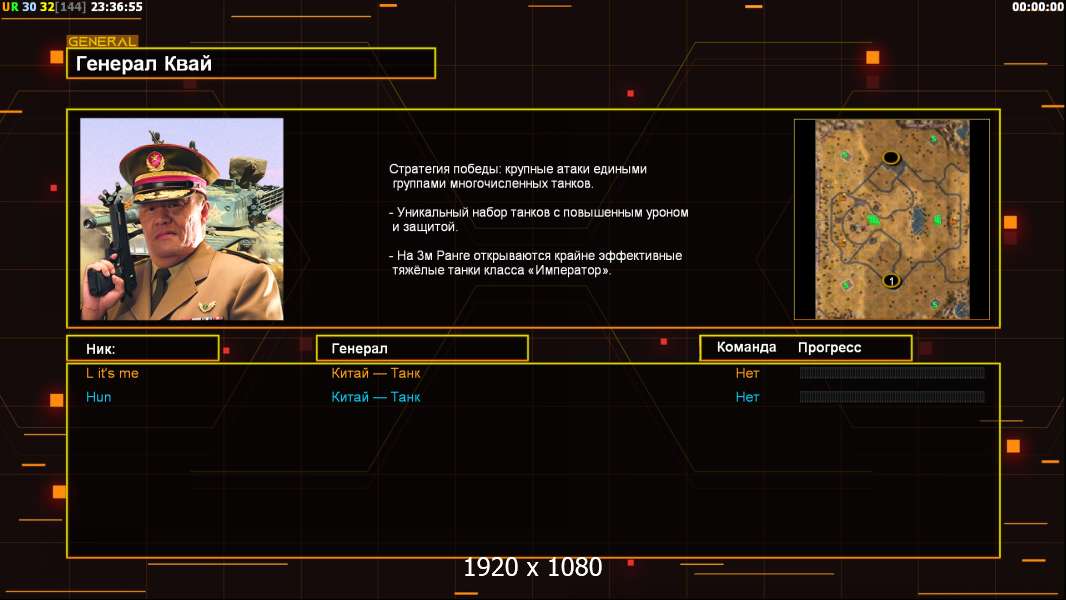This screenshot has width=1066, height=600.
Task: Click the 'Команда' column header label
Action: point(746,347)
